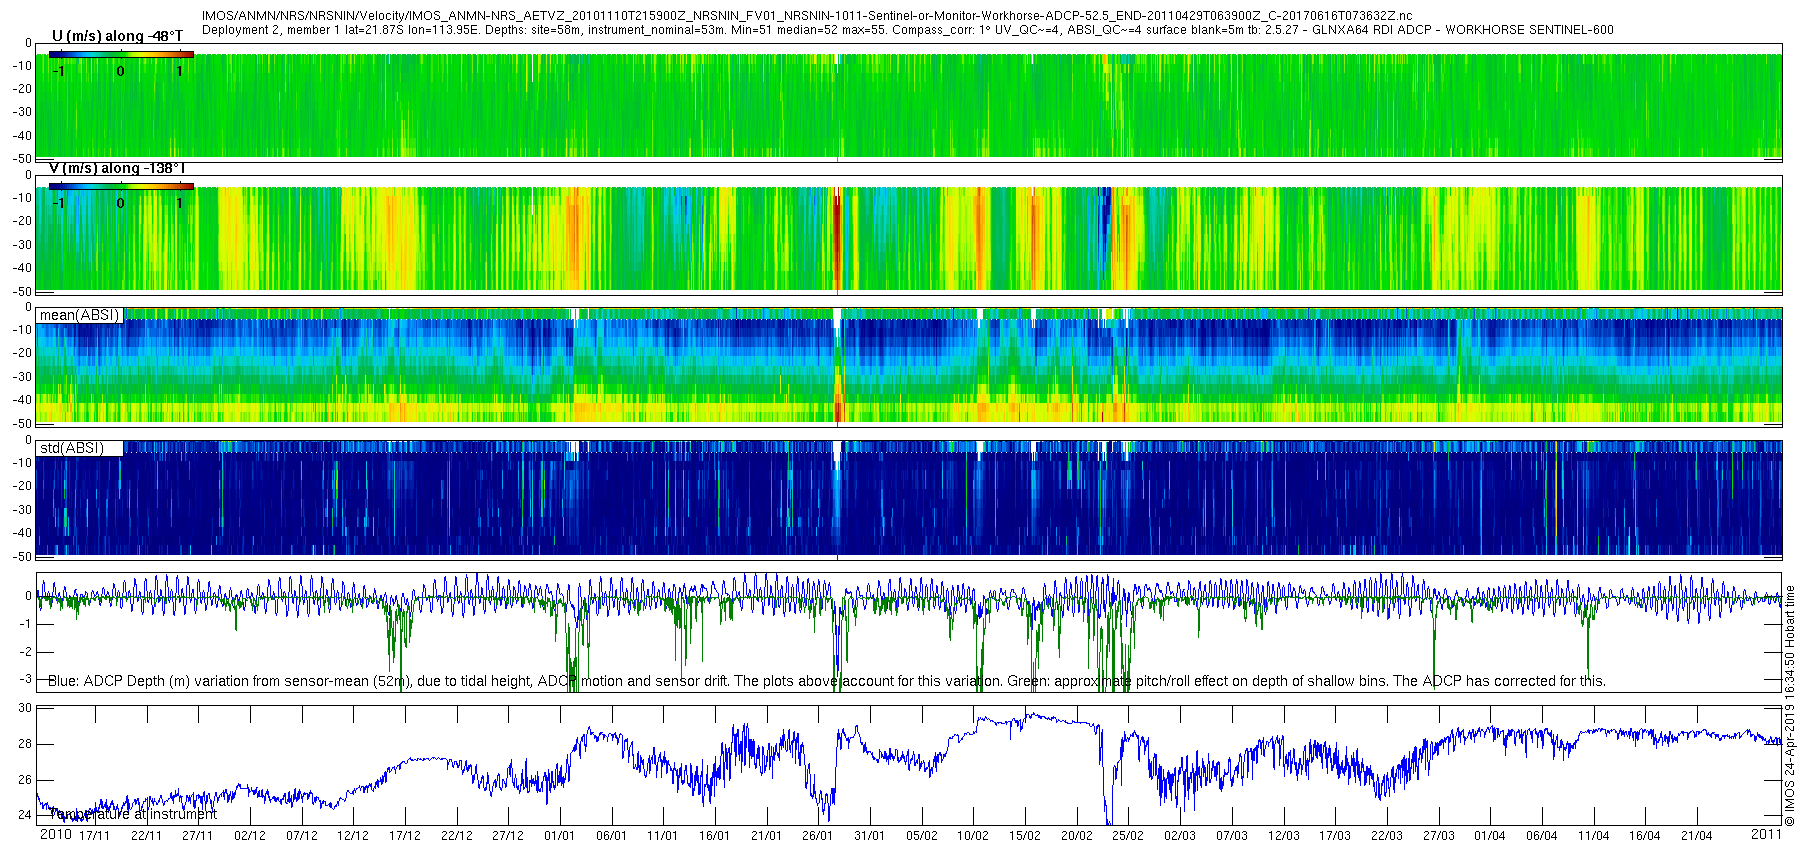Click the 'mean(ABSI)' panel label
Screen dimensions: 1800x850
pyautogui.click(x=79, y=315)
